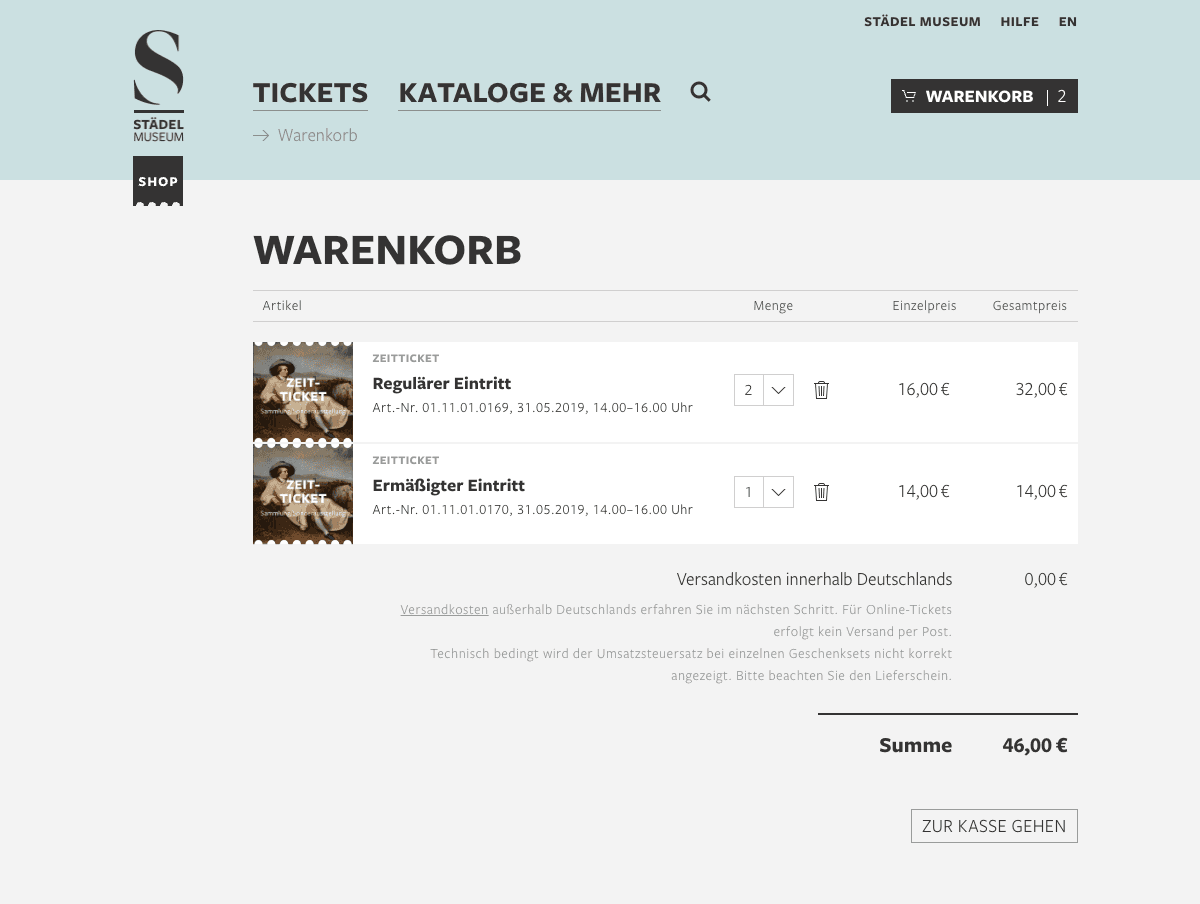This screenshot has height=904, width=1200.
Task: Remove Ermäßigter Eintritt using its trash icon
Action: [821, 492]
